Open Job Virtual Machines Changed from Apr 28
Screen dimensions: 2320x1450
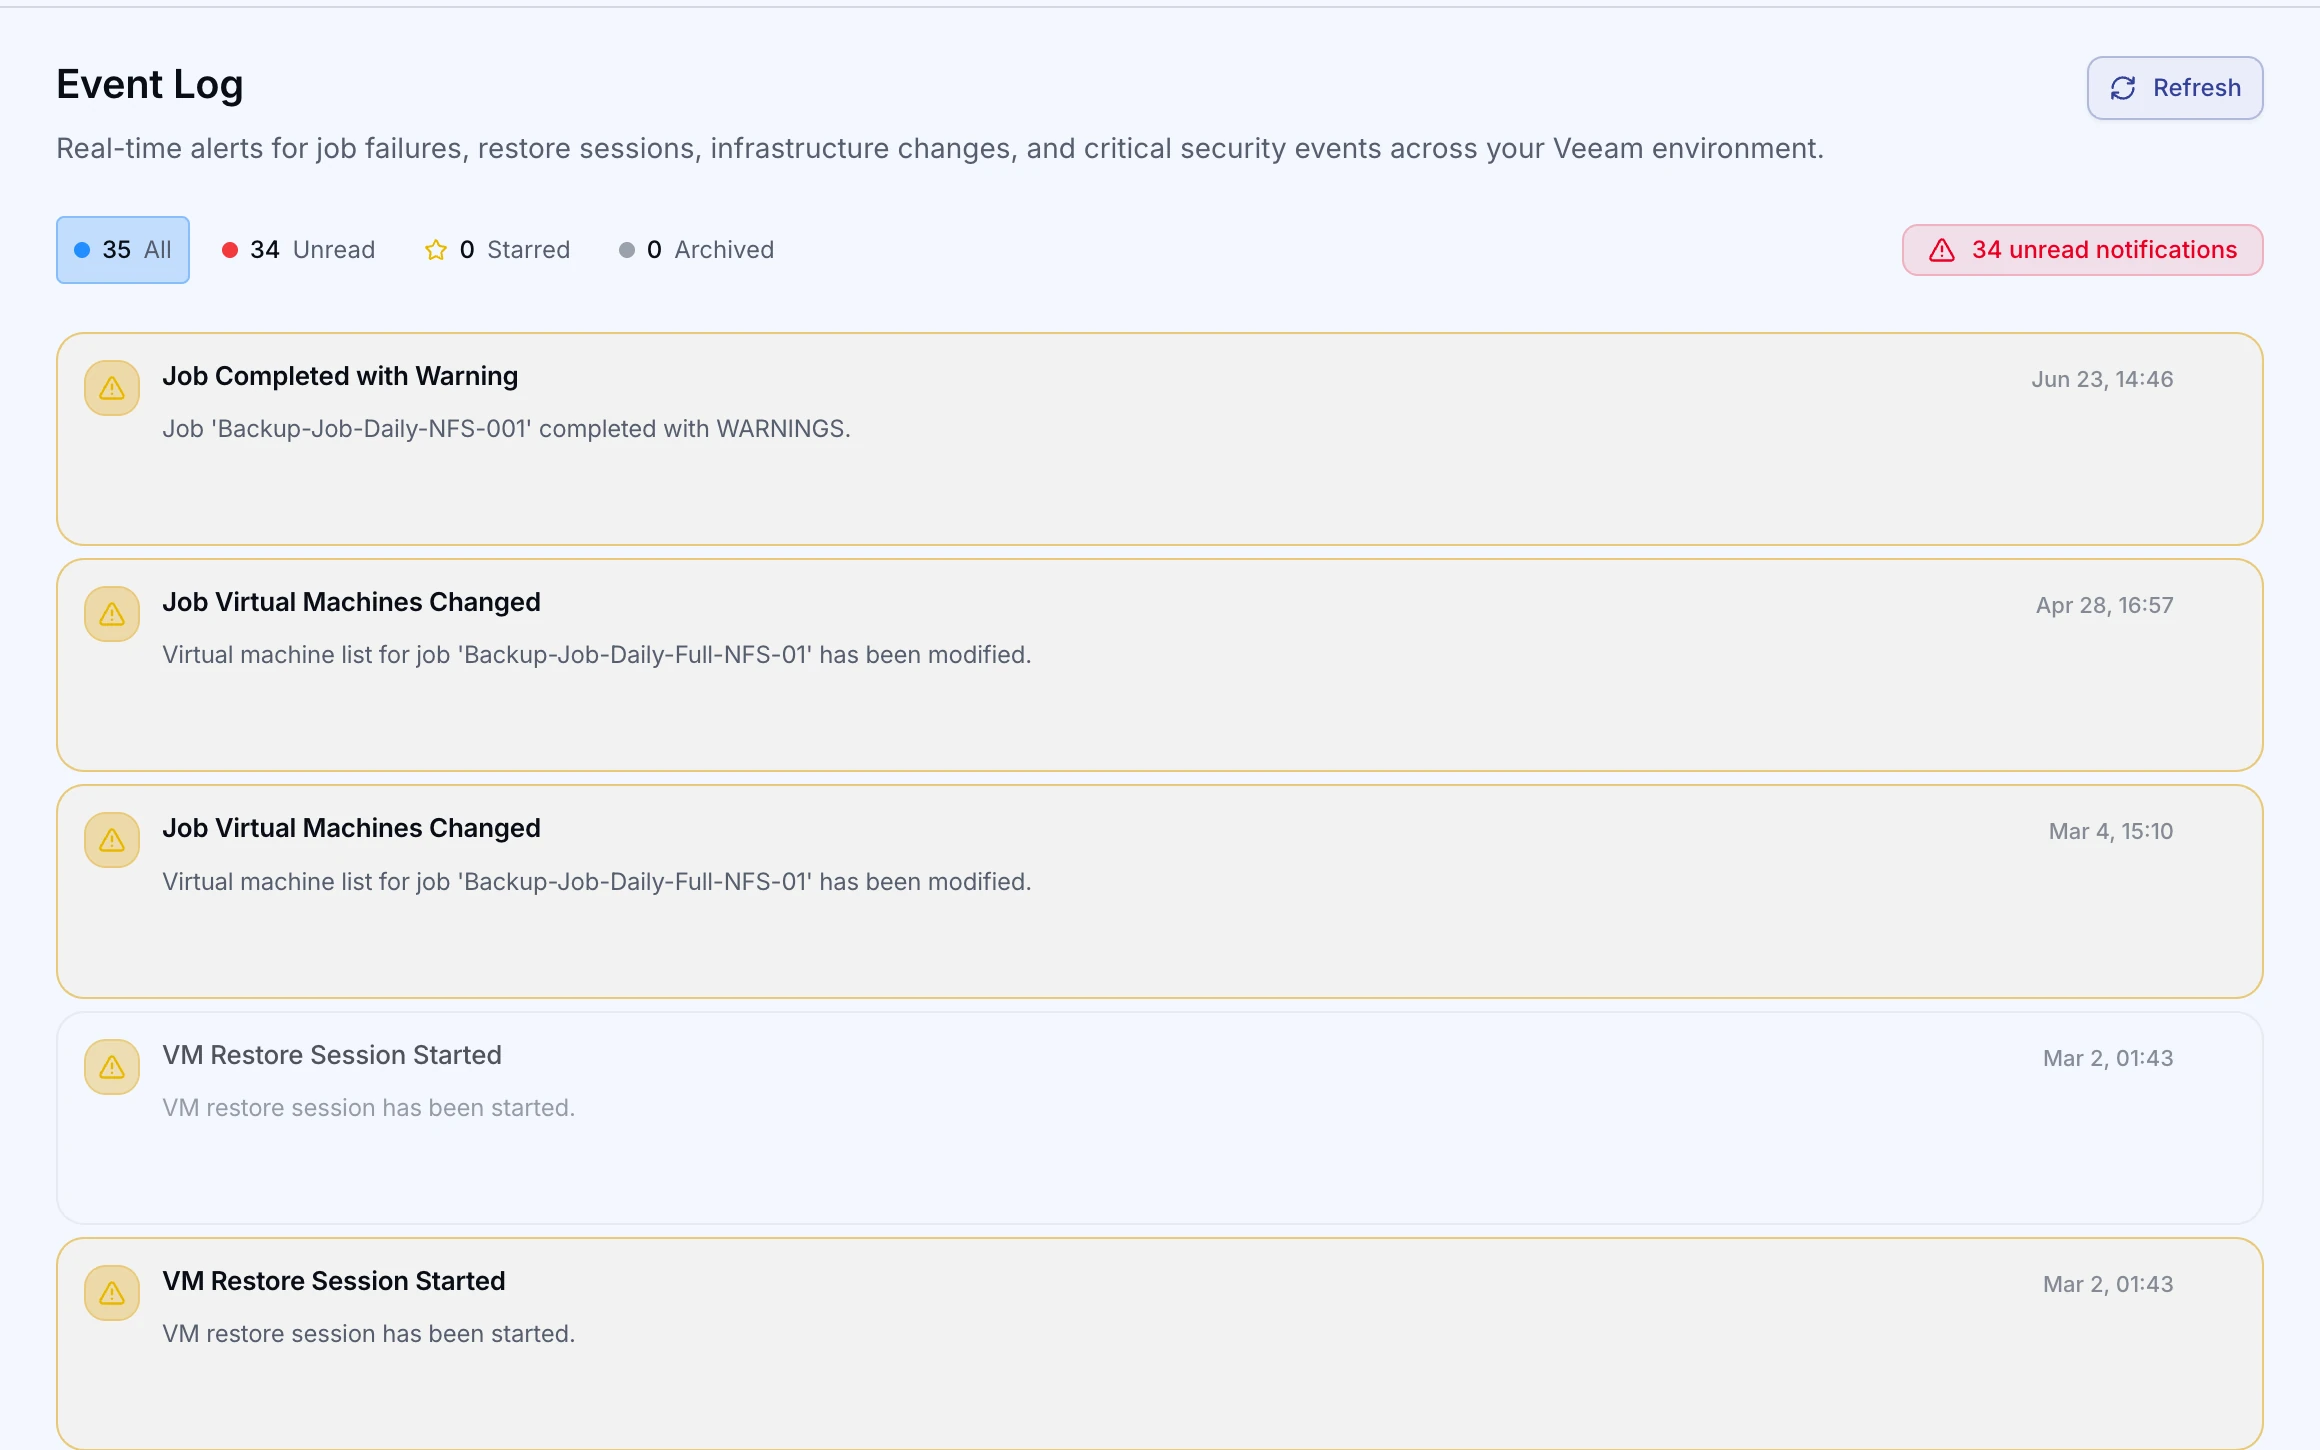351,602
